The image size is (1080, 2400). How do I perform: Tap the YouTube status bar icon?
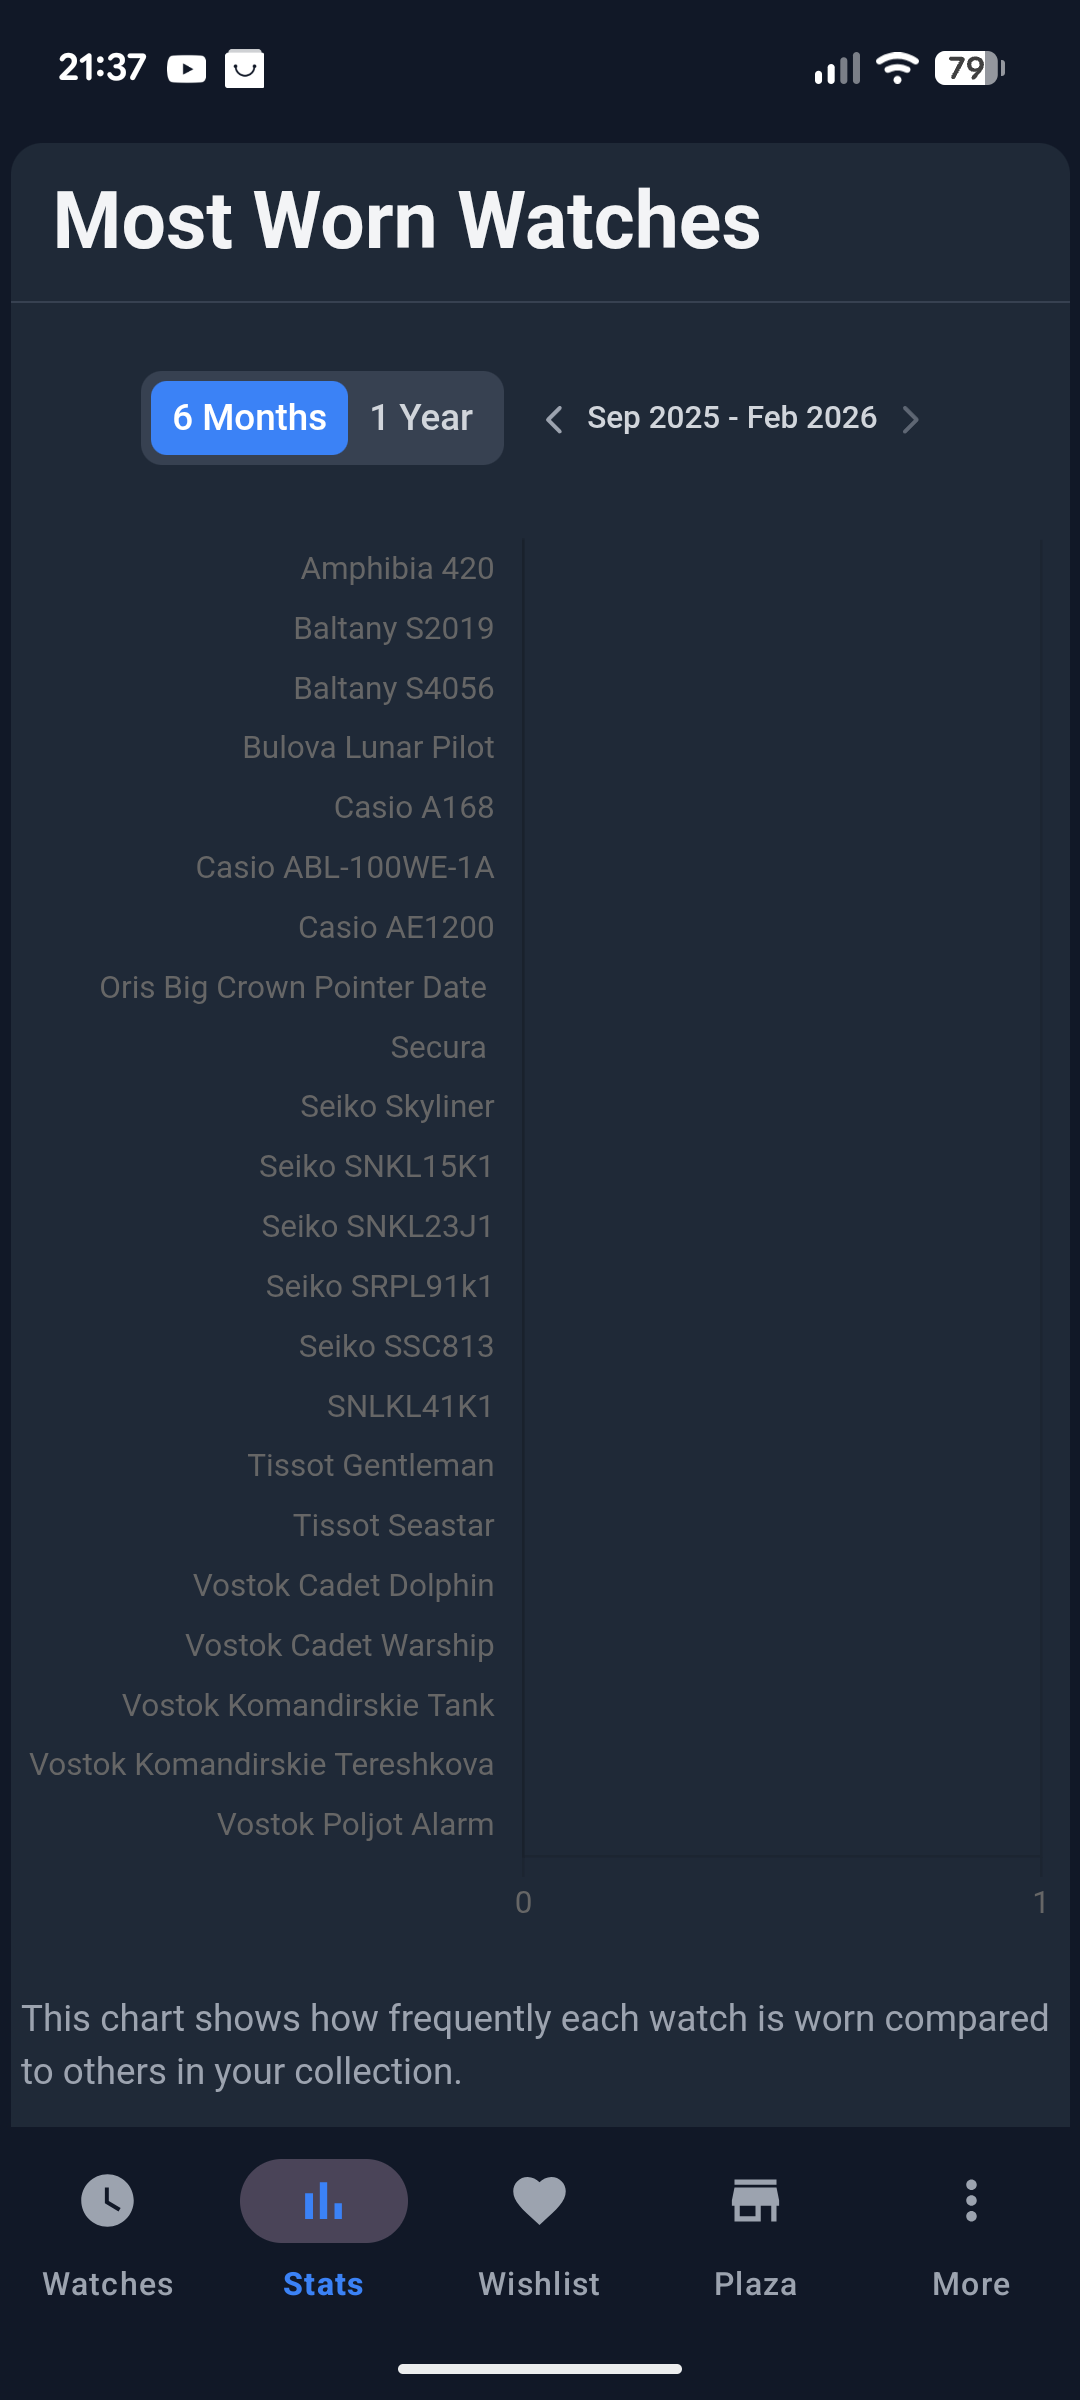point(186,69)
